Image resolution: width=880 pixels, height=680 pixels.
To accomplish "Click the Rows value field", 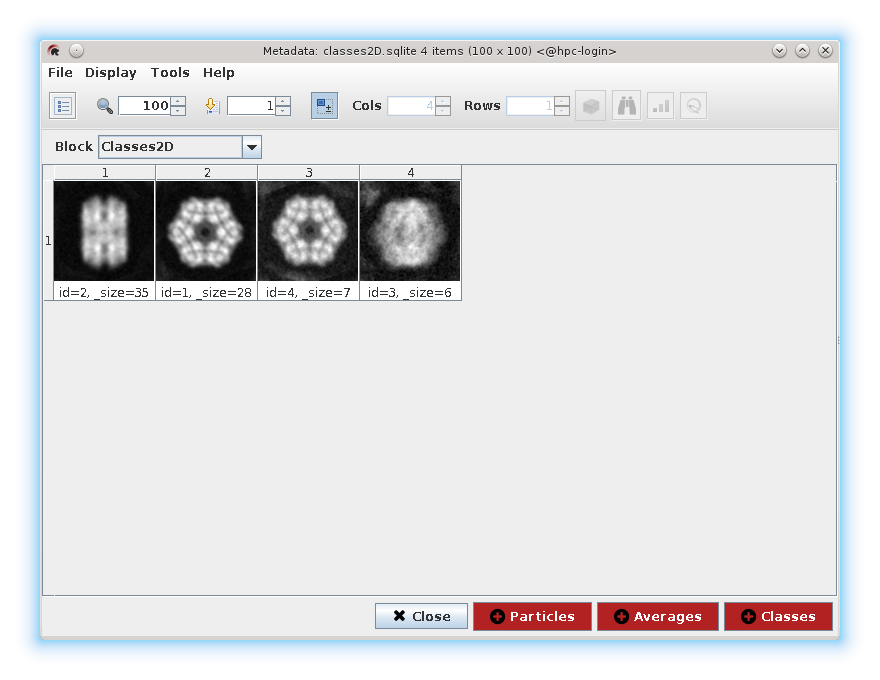I will (530, 105).
